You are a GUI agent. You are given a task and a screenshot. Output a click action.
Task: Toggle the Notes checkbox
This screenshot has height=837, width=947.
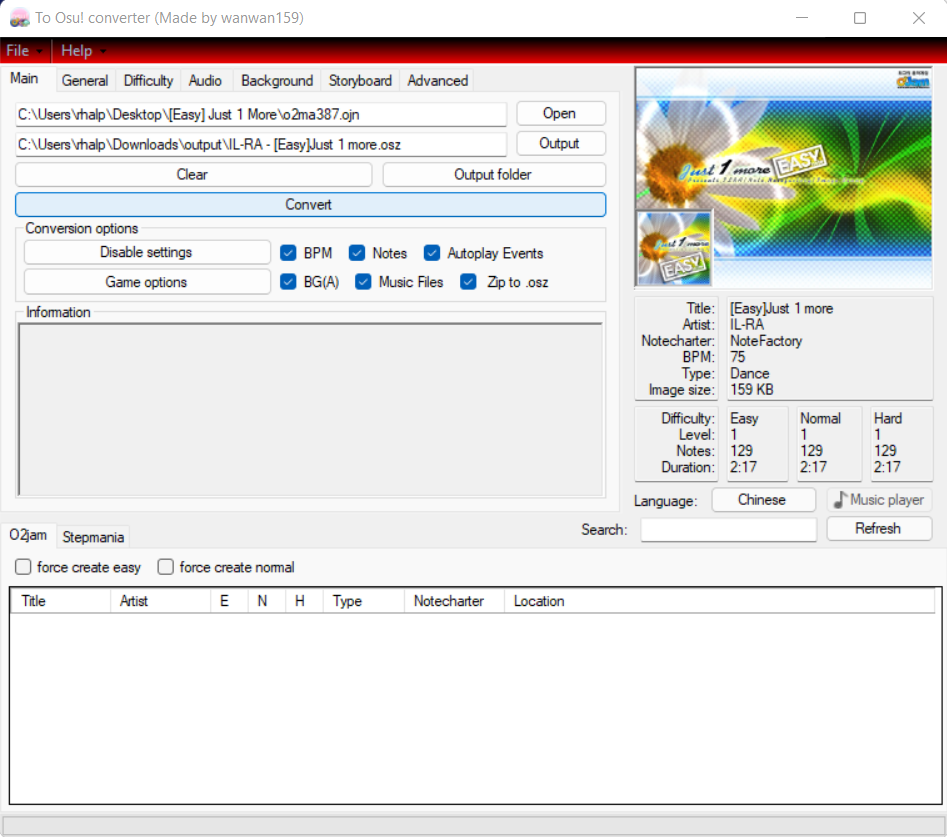(x=357, y=253)
